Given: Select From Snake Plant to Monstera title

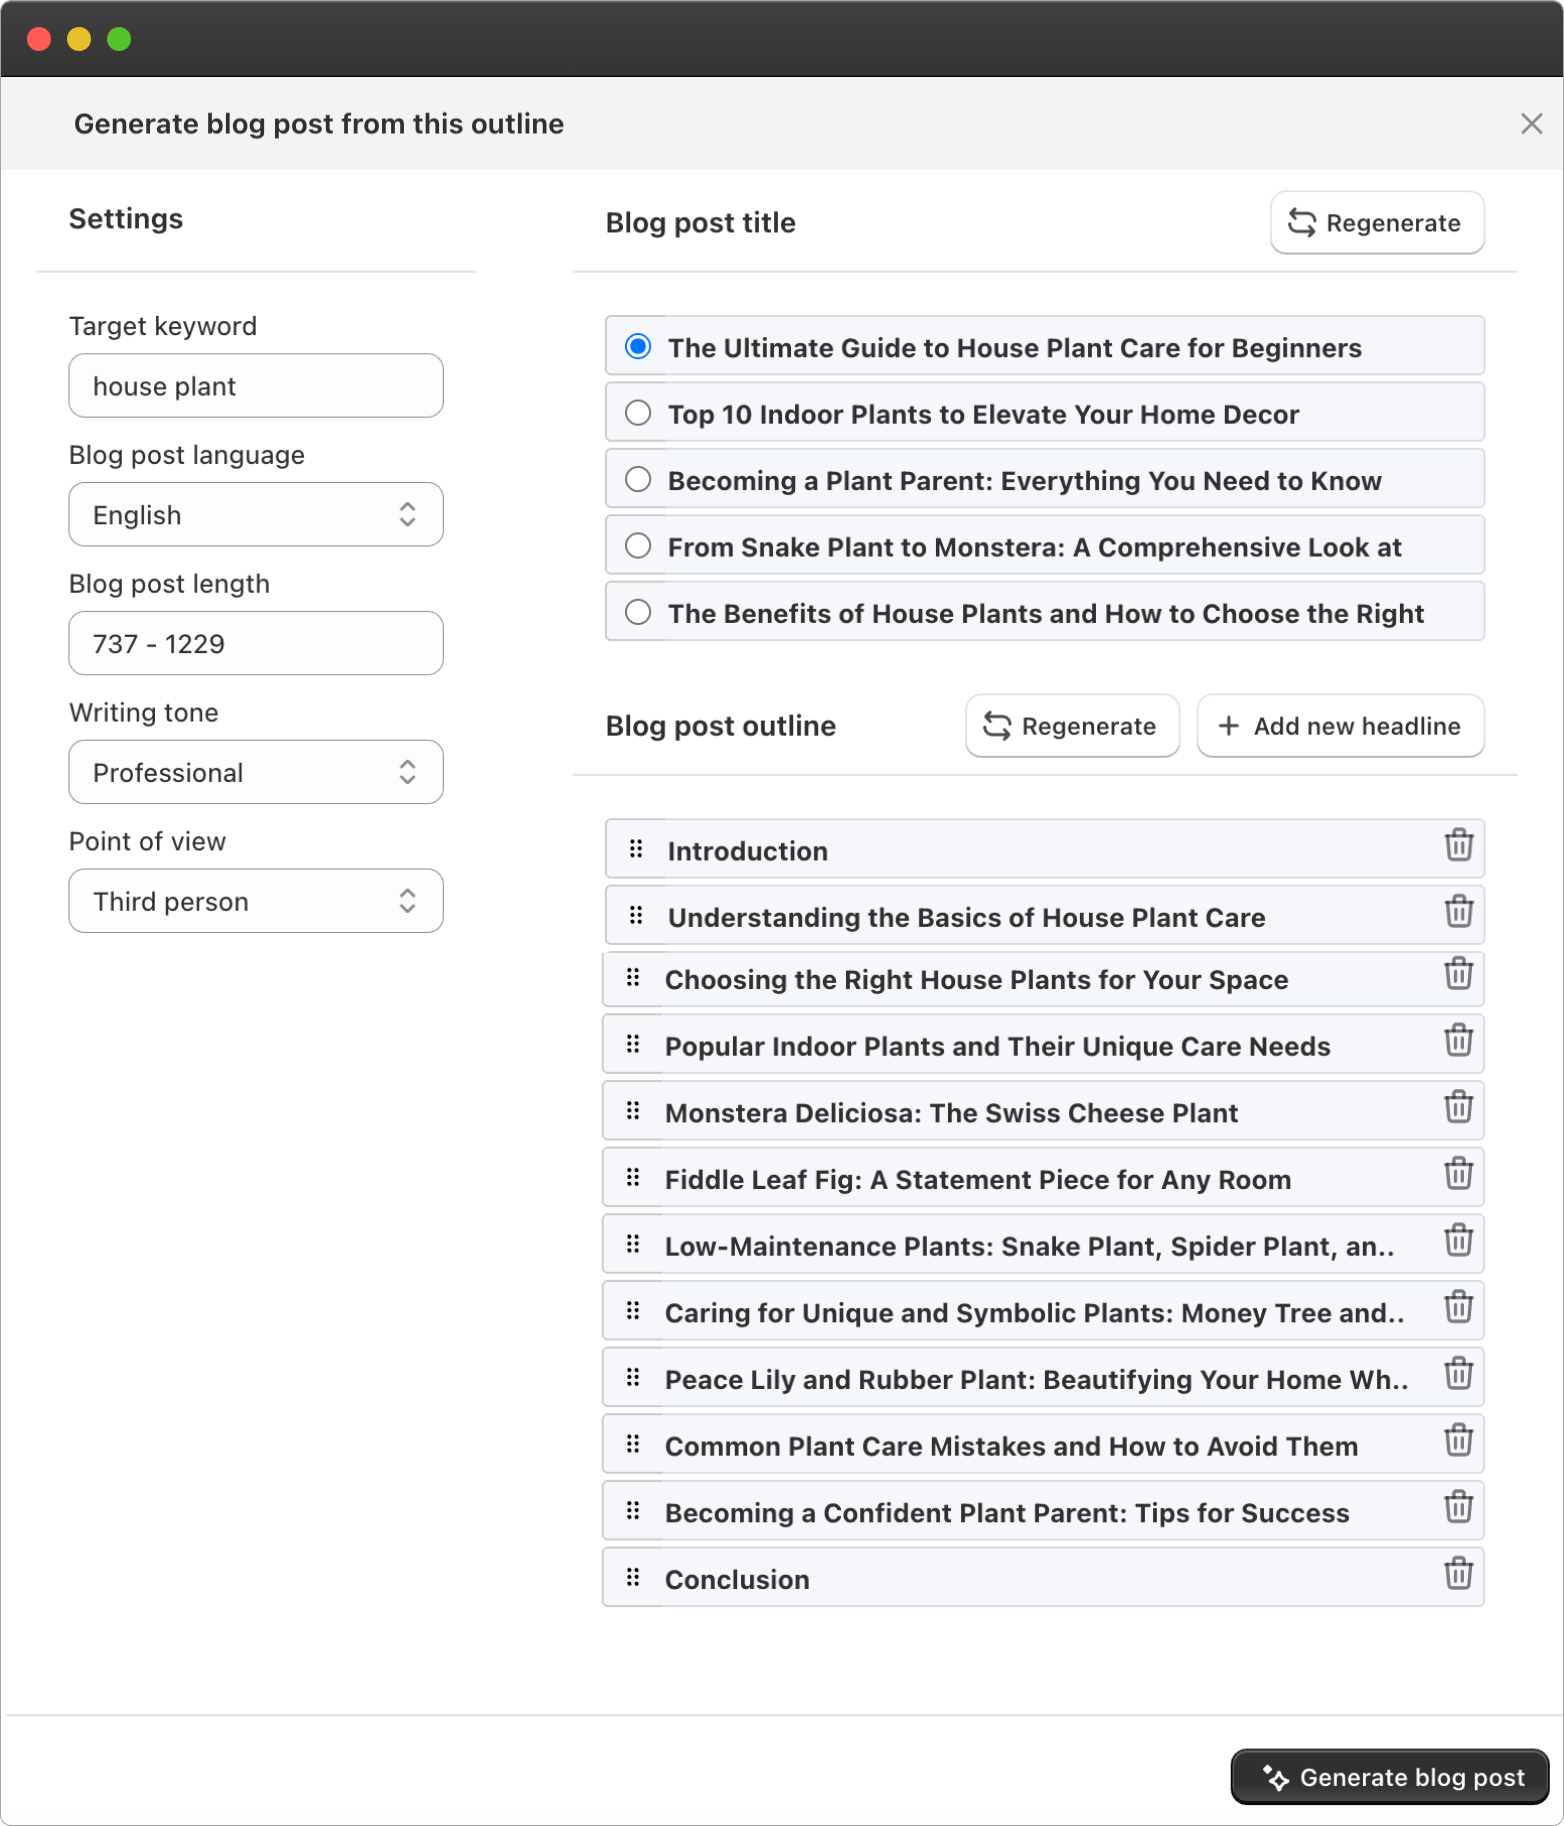Looking at the screenshot, I should (x=638, y=546).
